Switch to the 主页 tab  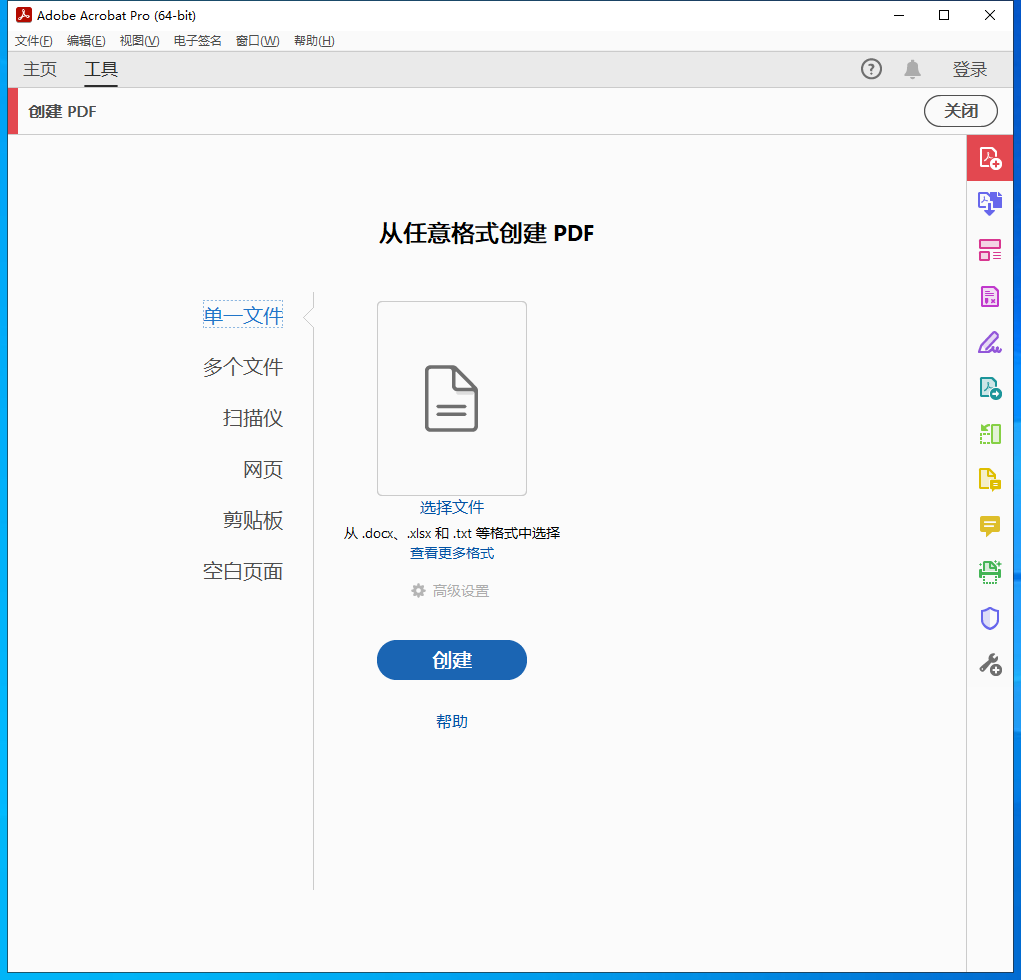coord(40,69)
